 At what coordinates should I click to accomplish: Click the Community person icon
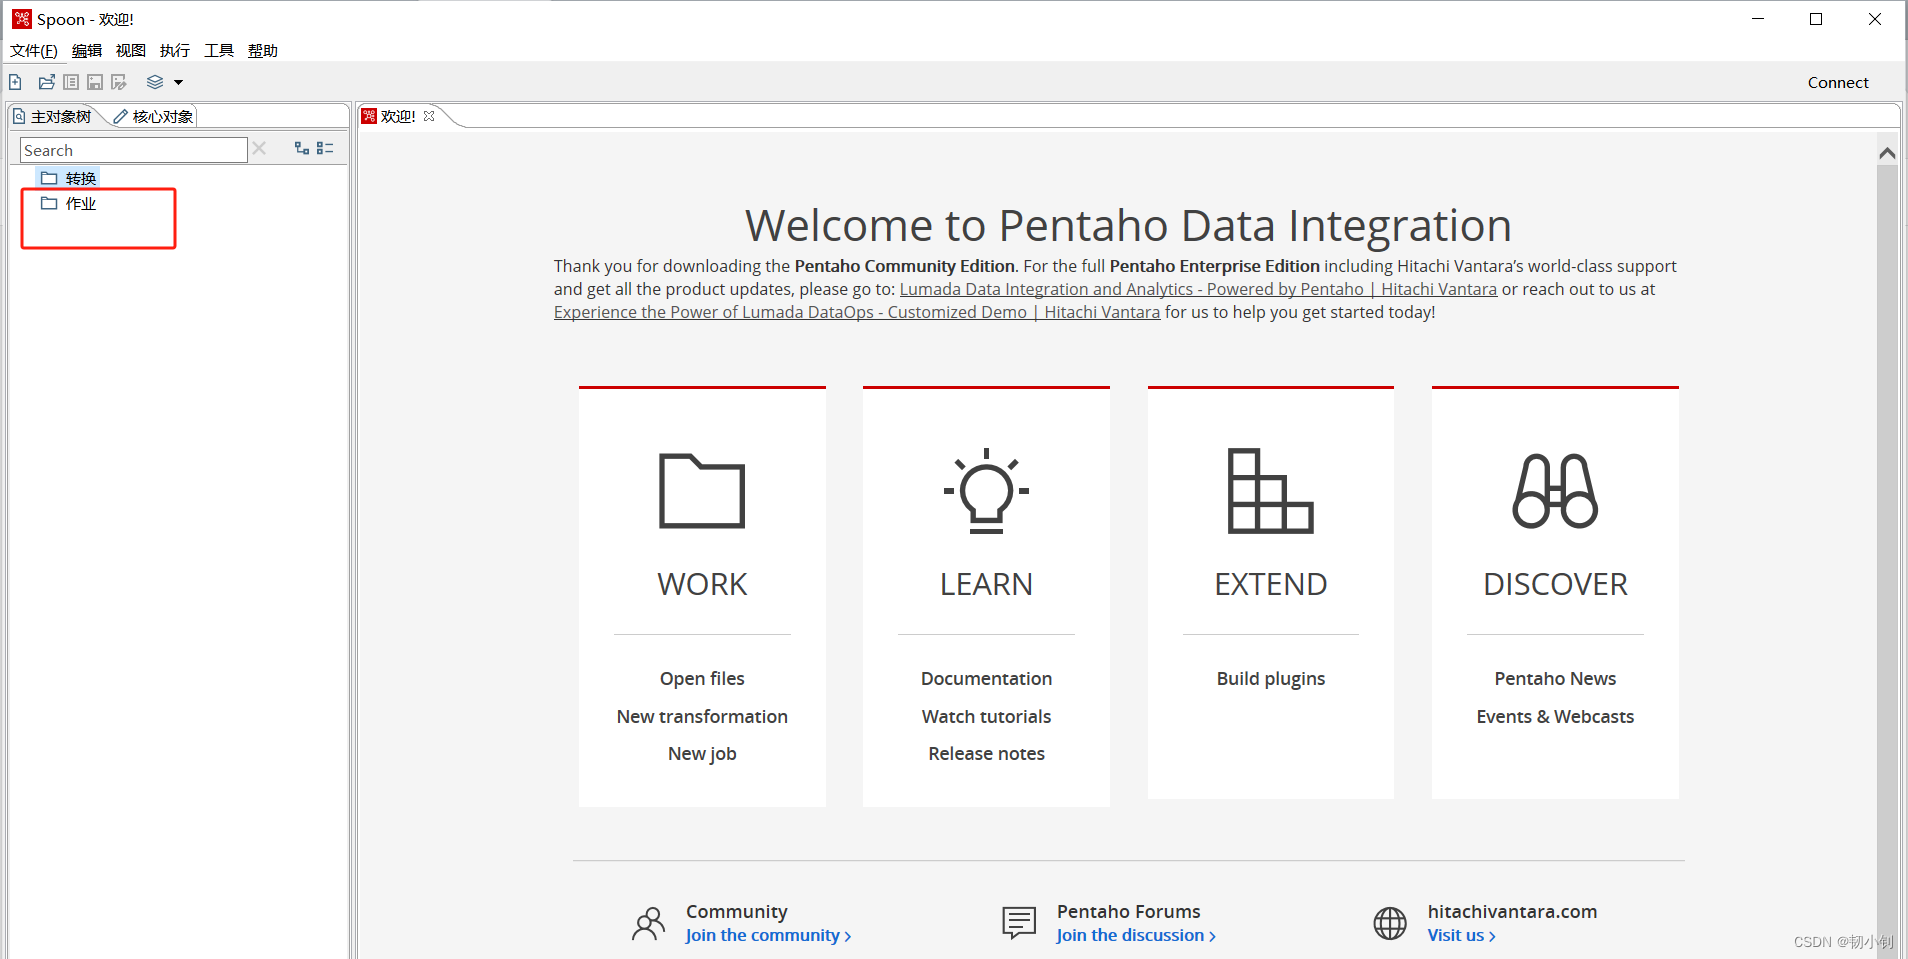pyautogui.click(x=648, y=923)
